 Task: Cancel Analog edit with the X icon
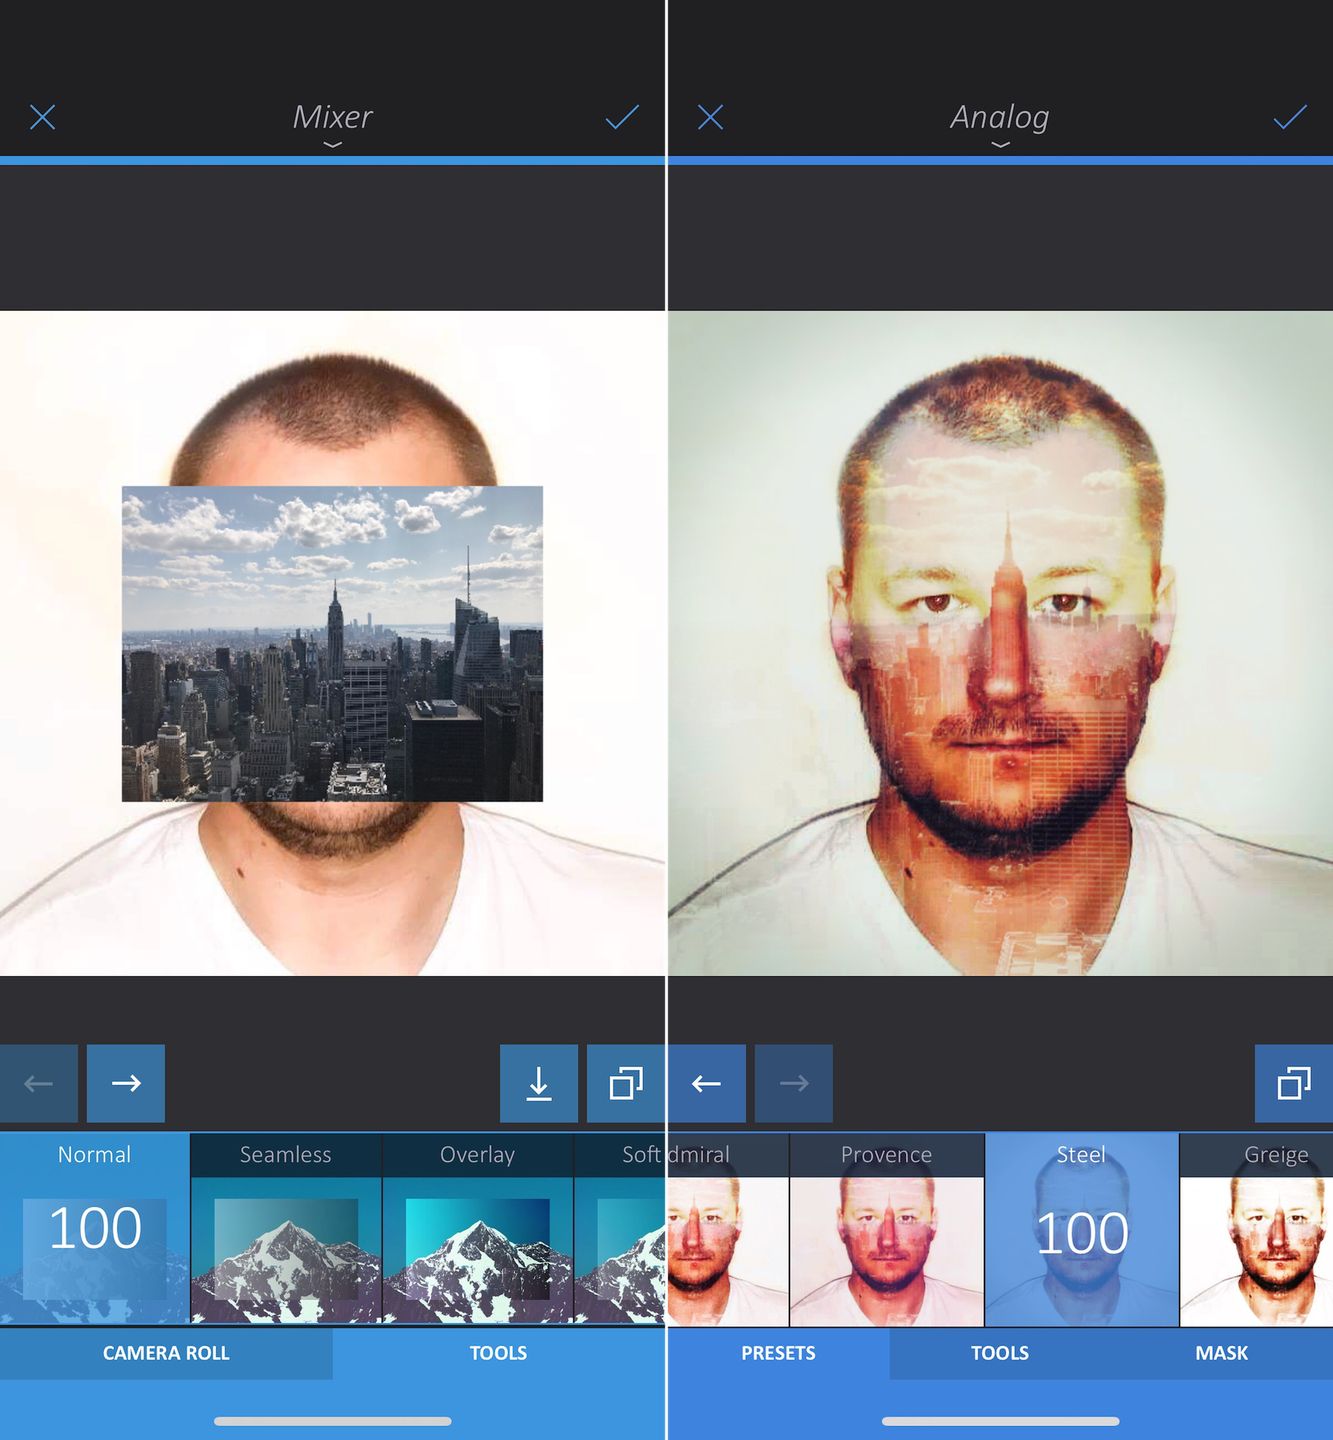click(x=710, y=117)
